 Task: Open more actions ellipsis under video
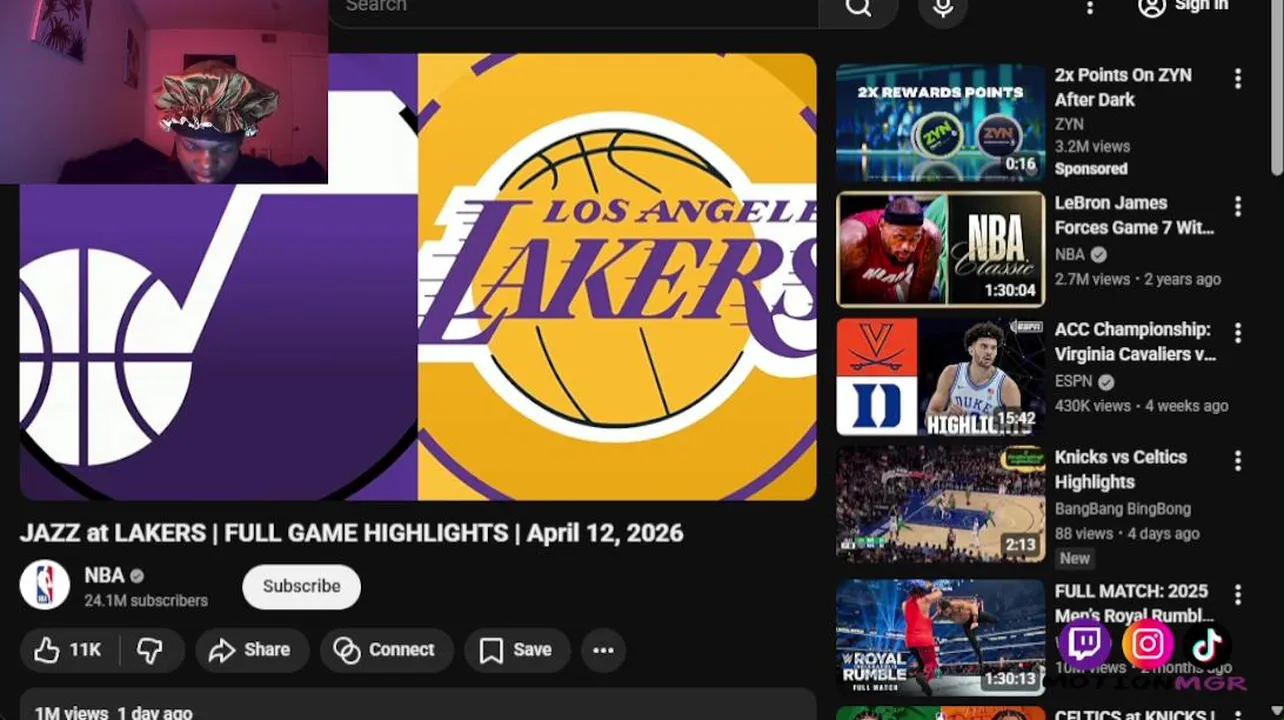click(x=603, y=650)
